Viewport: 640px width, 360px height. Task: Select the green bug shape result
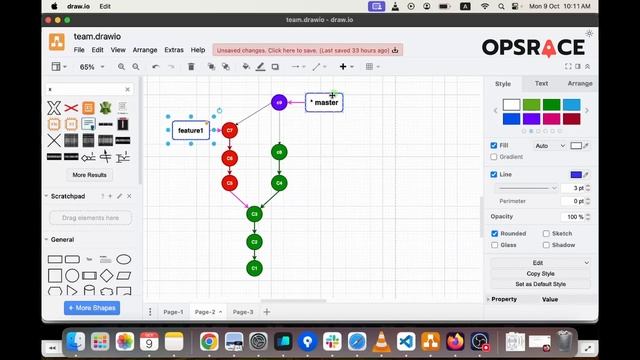coord(105,108)
